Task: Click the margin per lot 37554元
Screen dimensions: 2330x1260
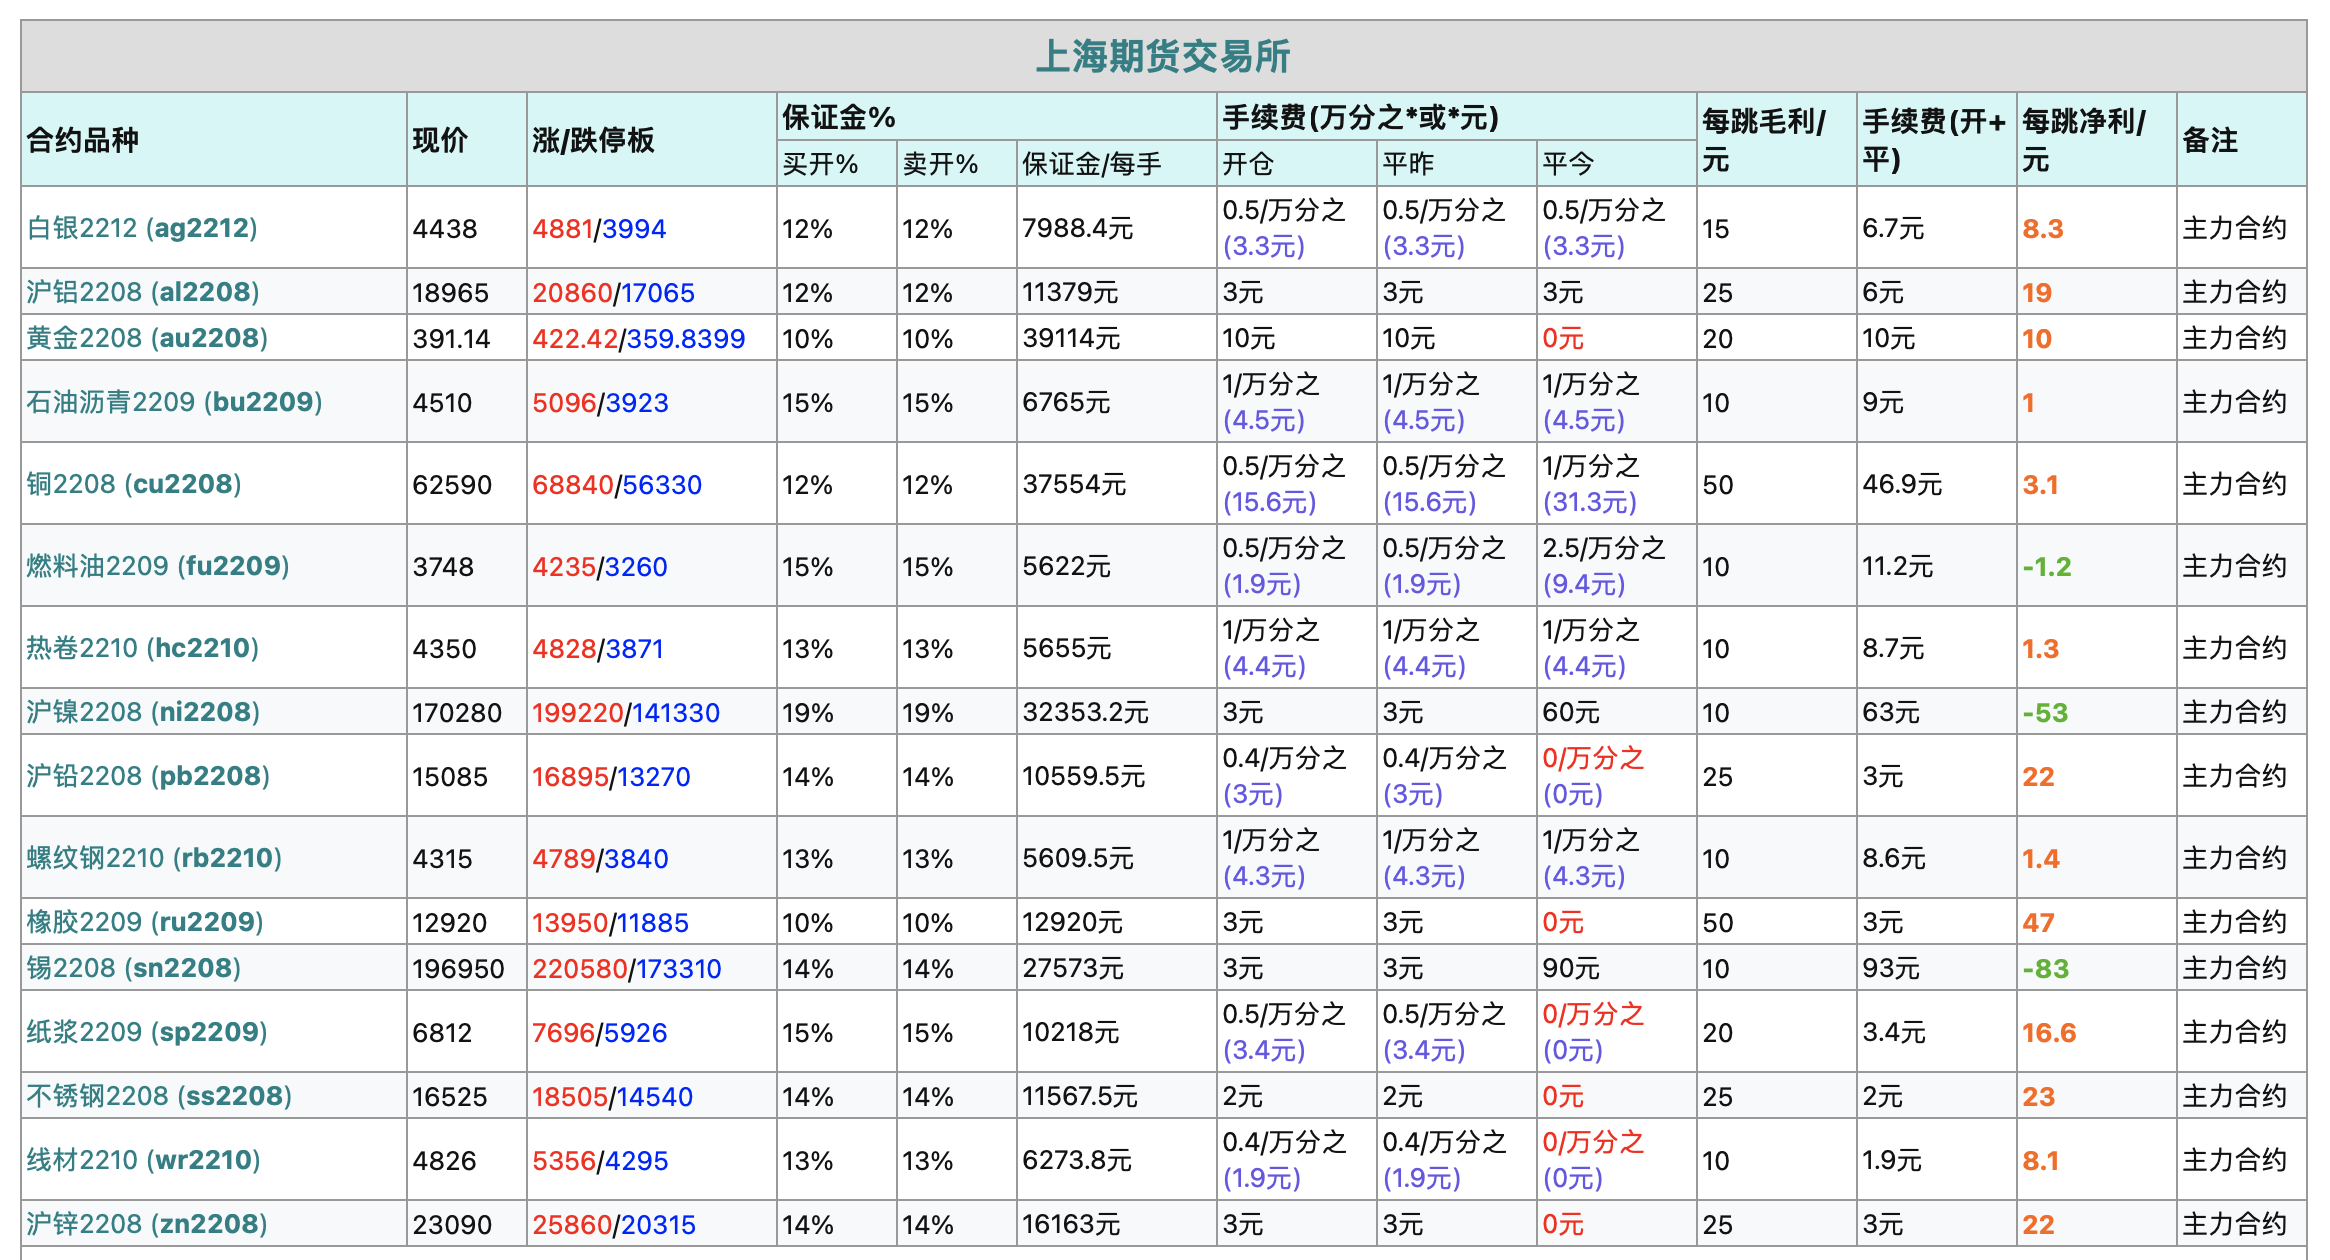Action: pyautogui.click(x=1074, y=484)
